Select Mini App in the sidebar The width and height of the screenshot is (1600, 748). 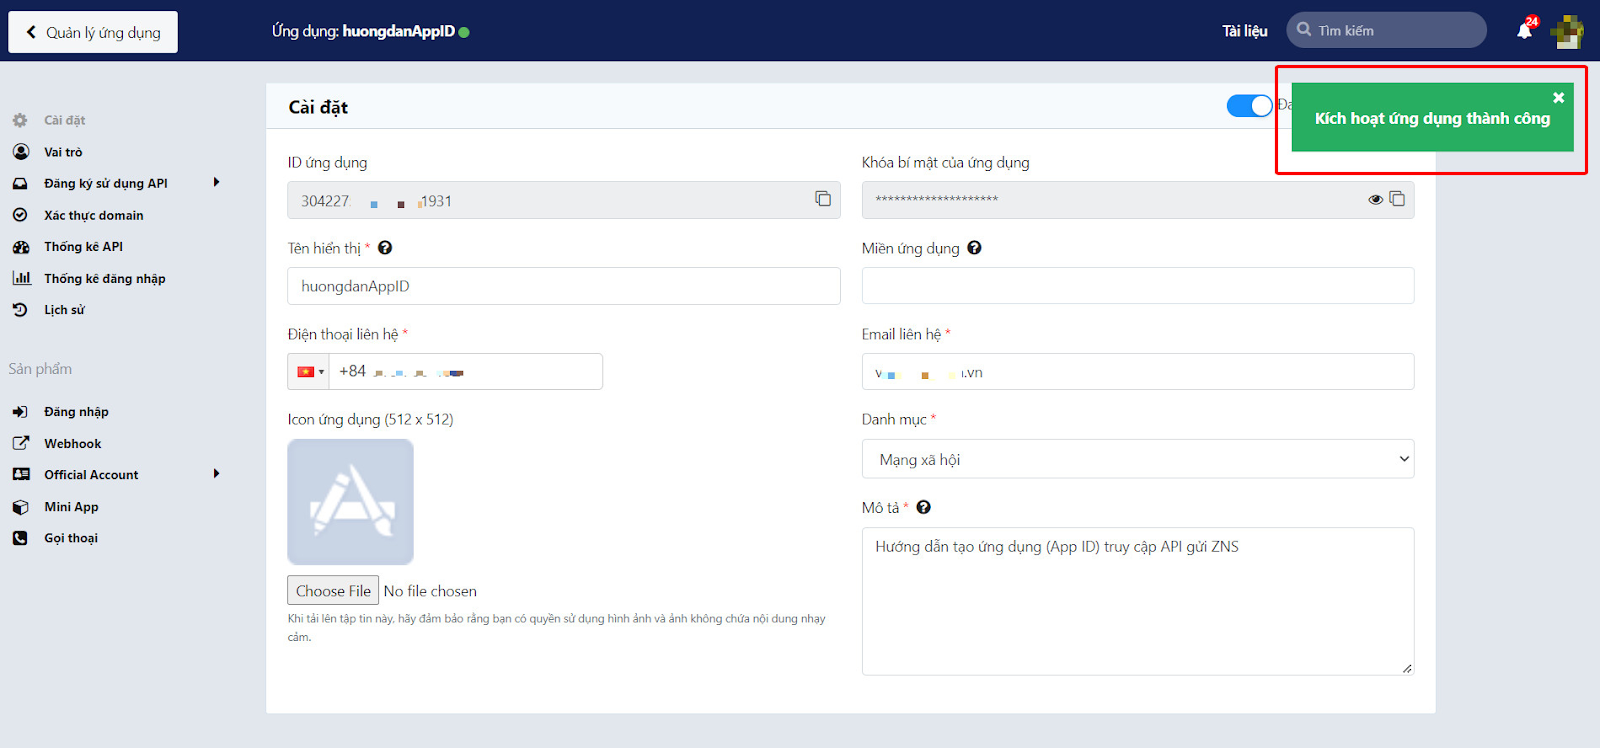(71, 507)
